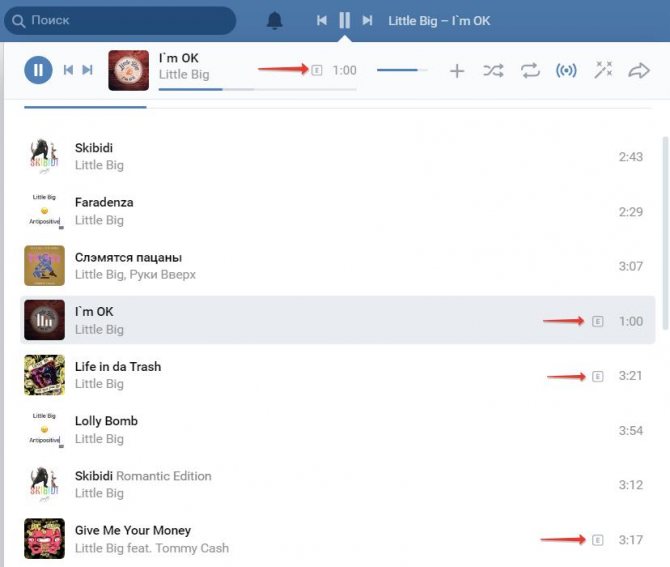Click the magnifier icon in search bar

pyautogui.click(x=18, y=21)
